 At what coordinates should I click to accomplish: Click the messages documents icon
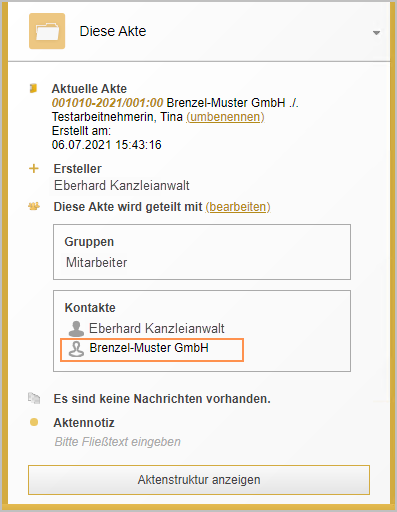[34, 398]
